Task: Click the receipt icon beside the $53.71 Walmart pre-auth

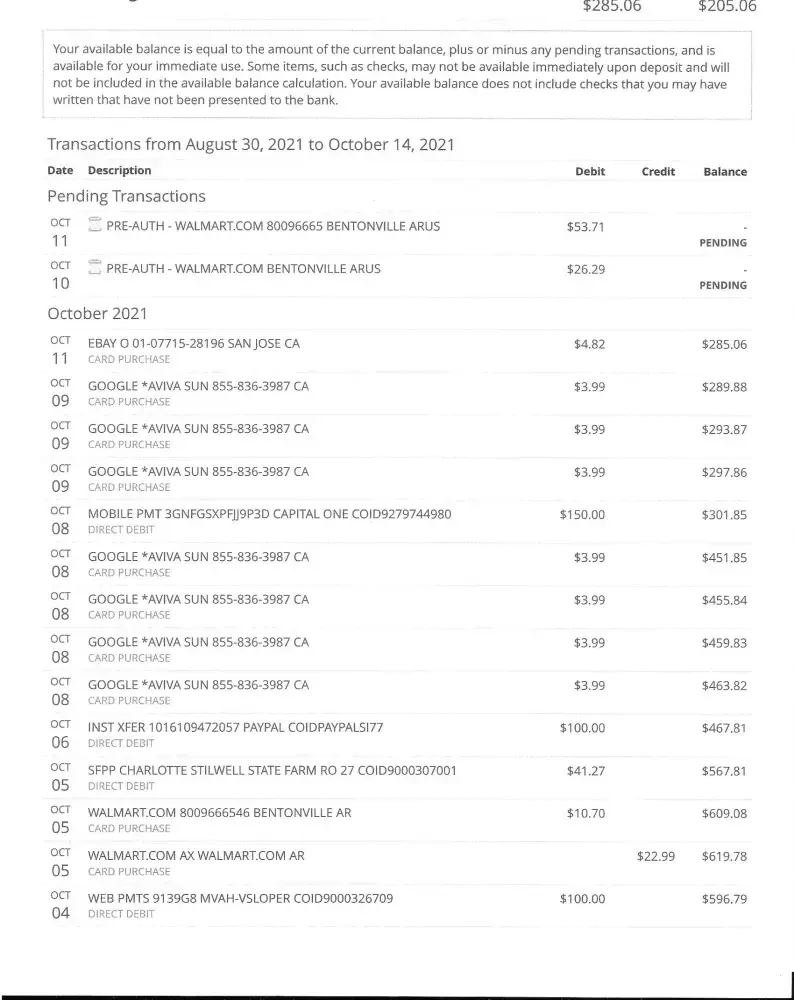Action: pyautogui.click(x=95, y=225)
